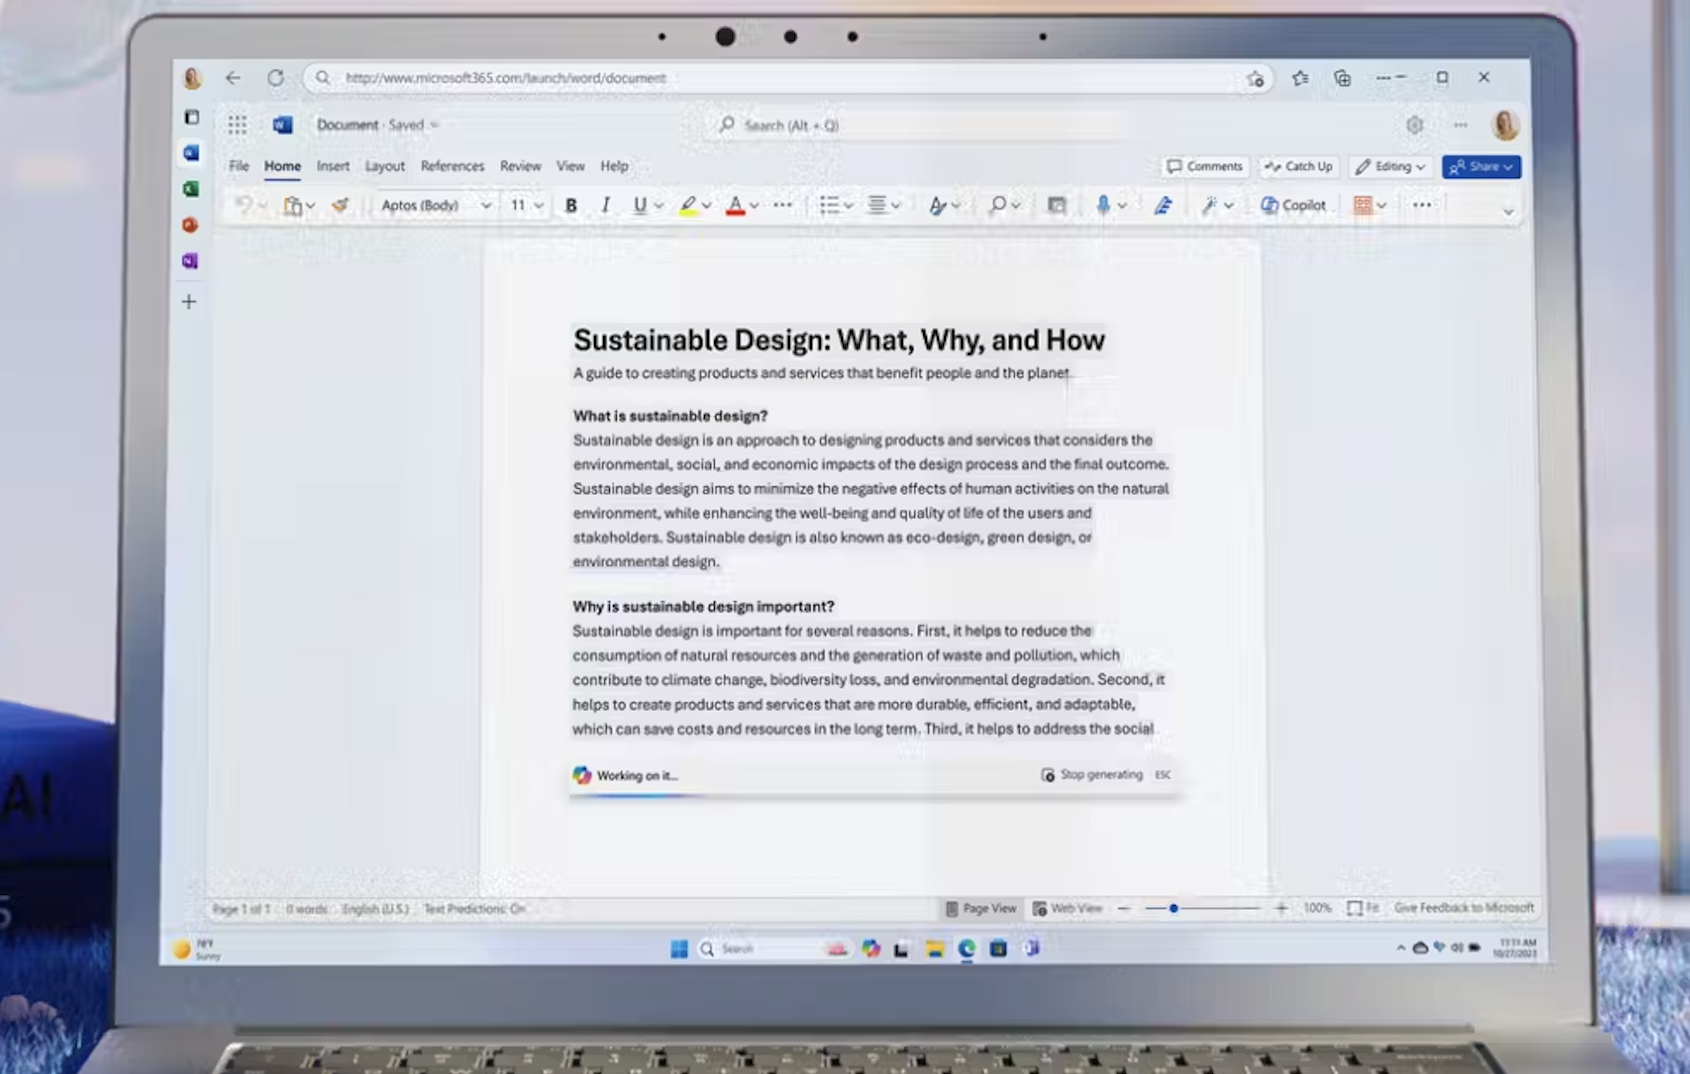Apply italic formatting

605,206
